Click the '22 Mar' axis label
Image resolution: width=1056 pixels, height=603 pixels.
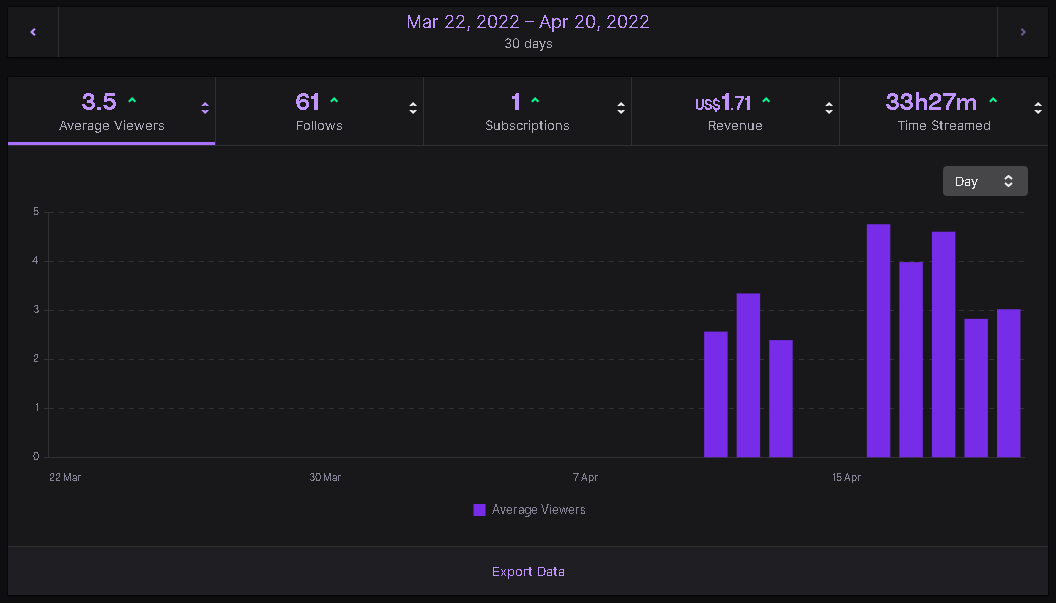[65, 478]
